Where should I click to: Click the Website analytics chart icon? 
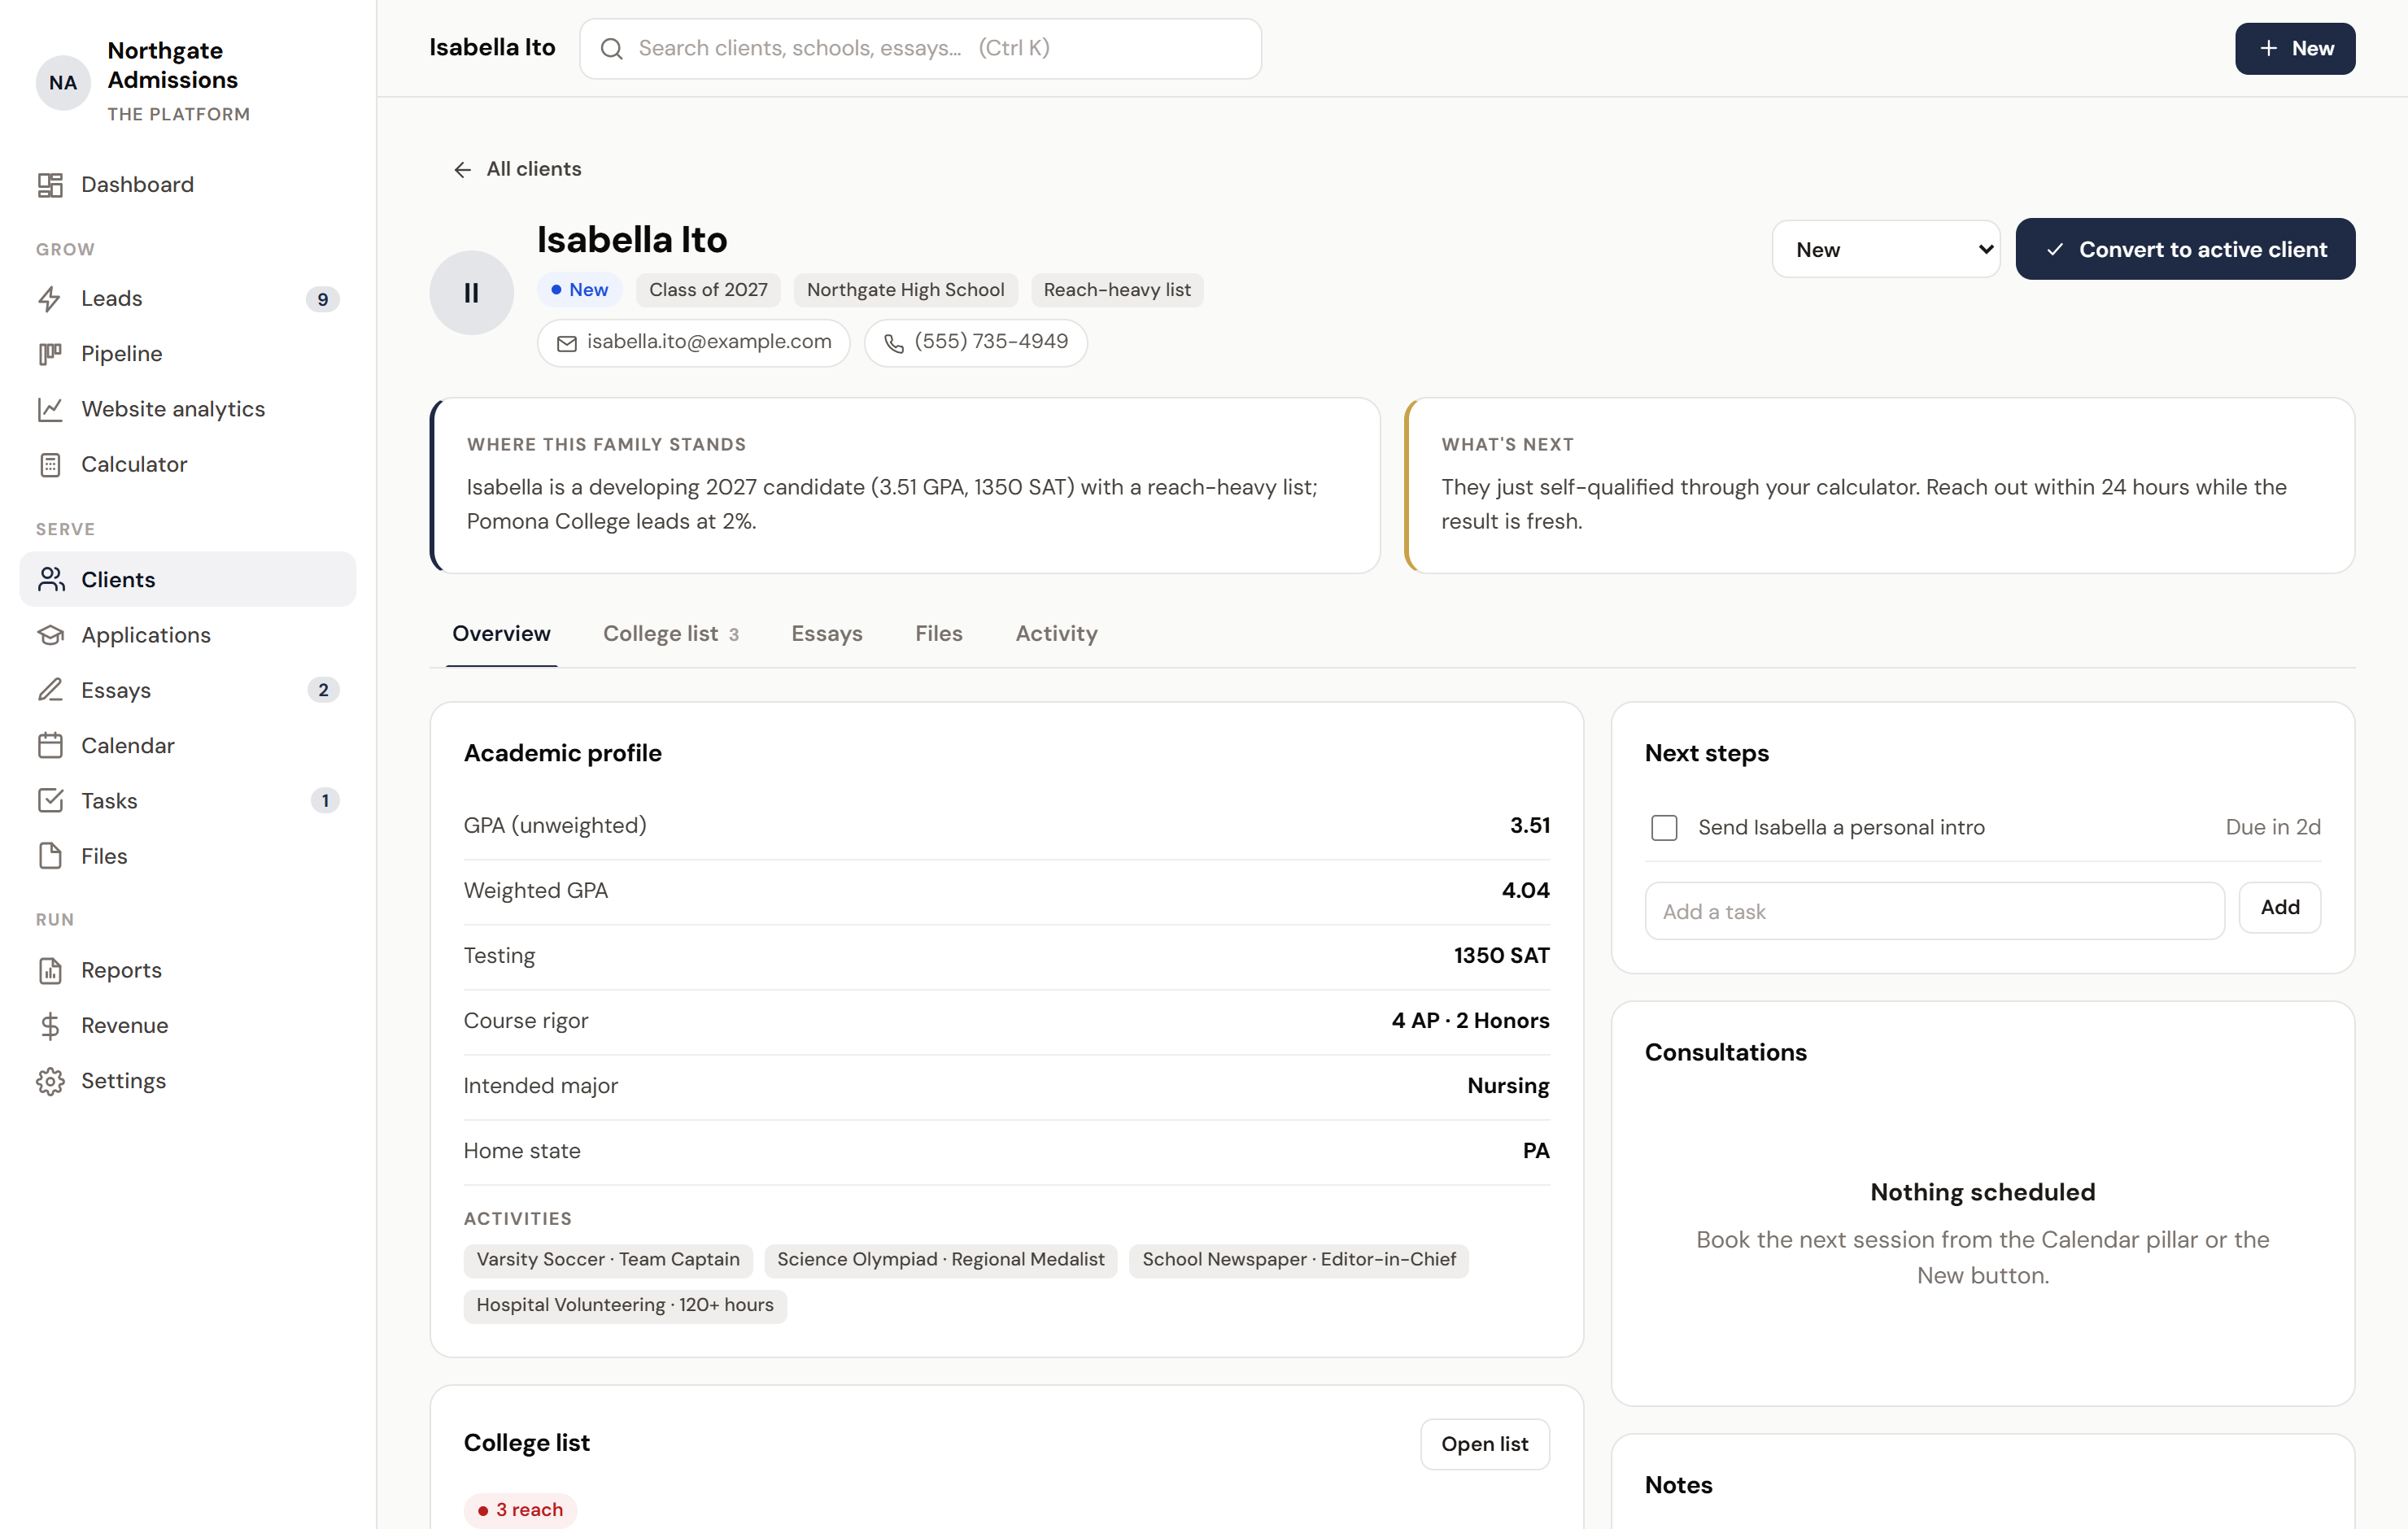coord(50,409)
